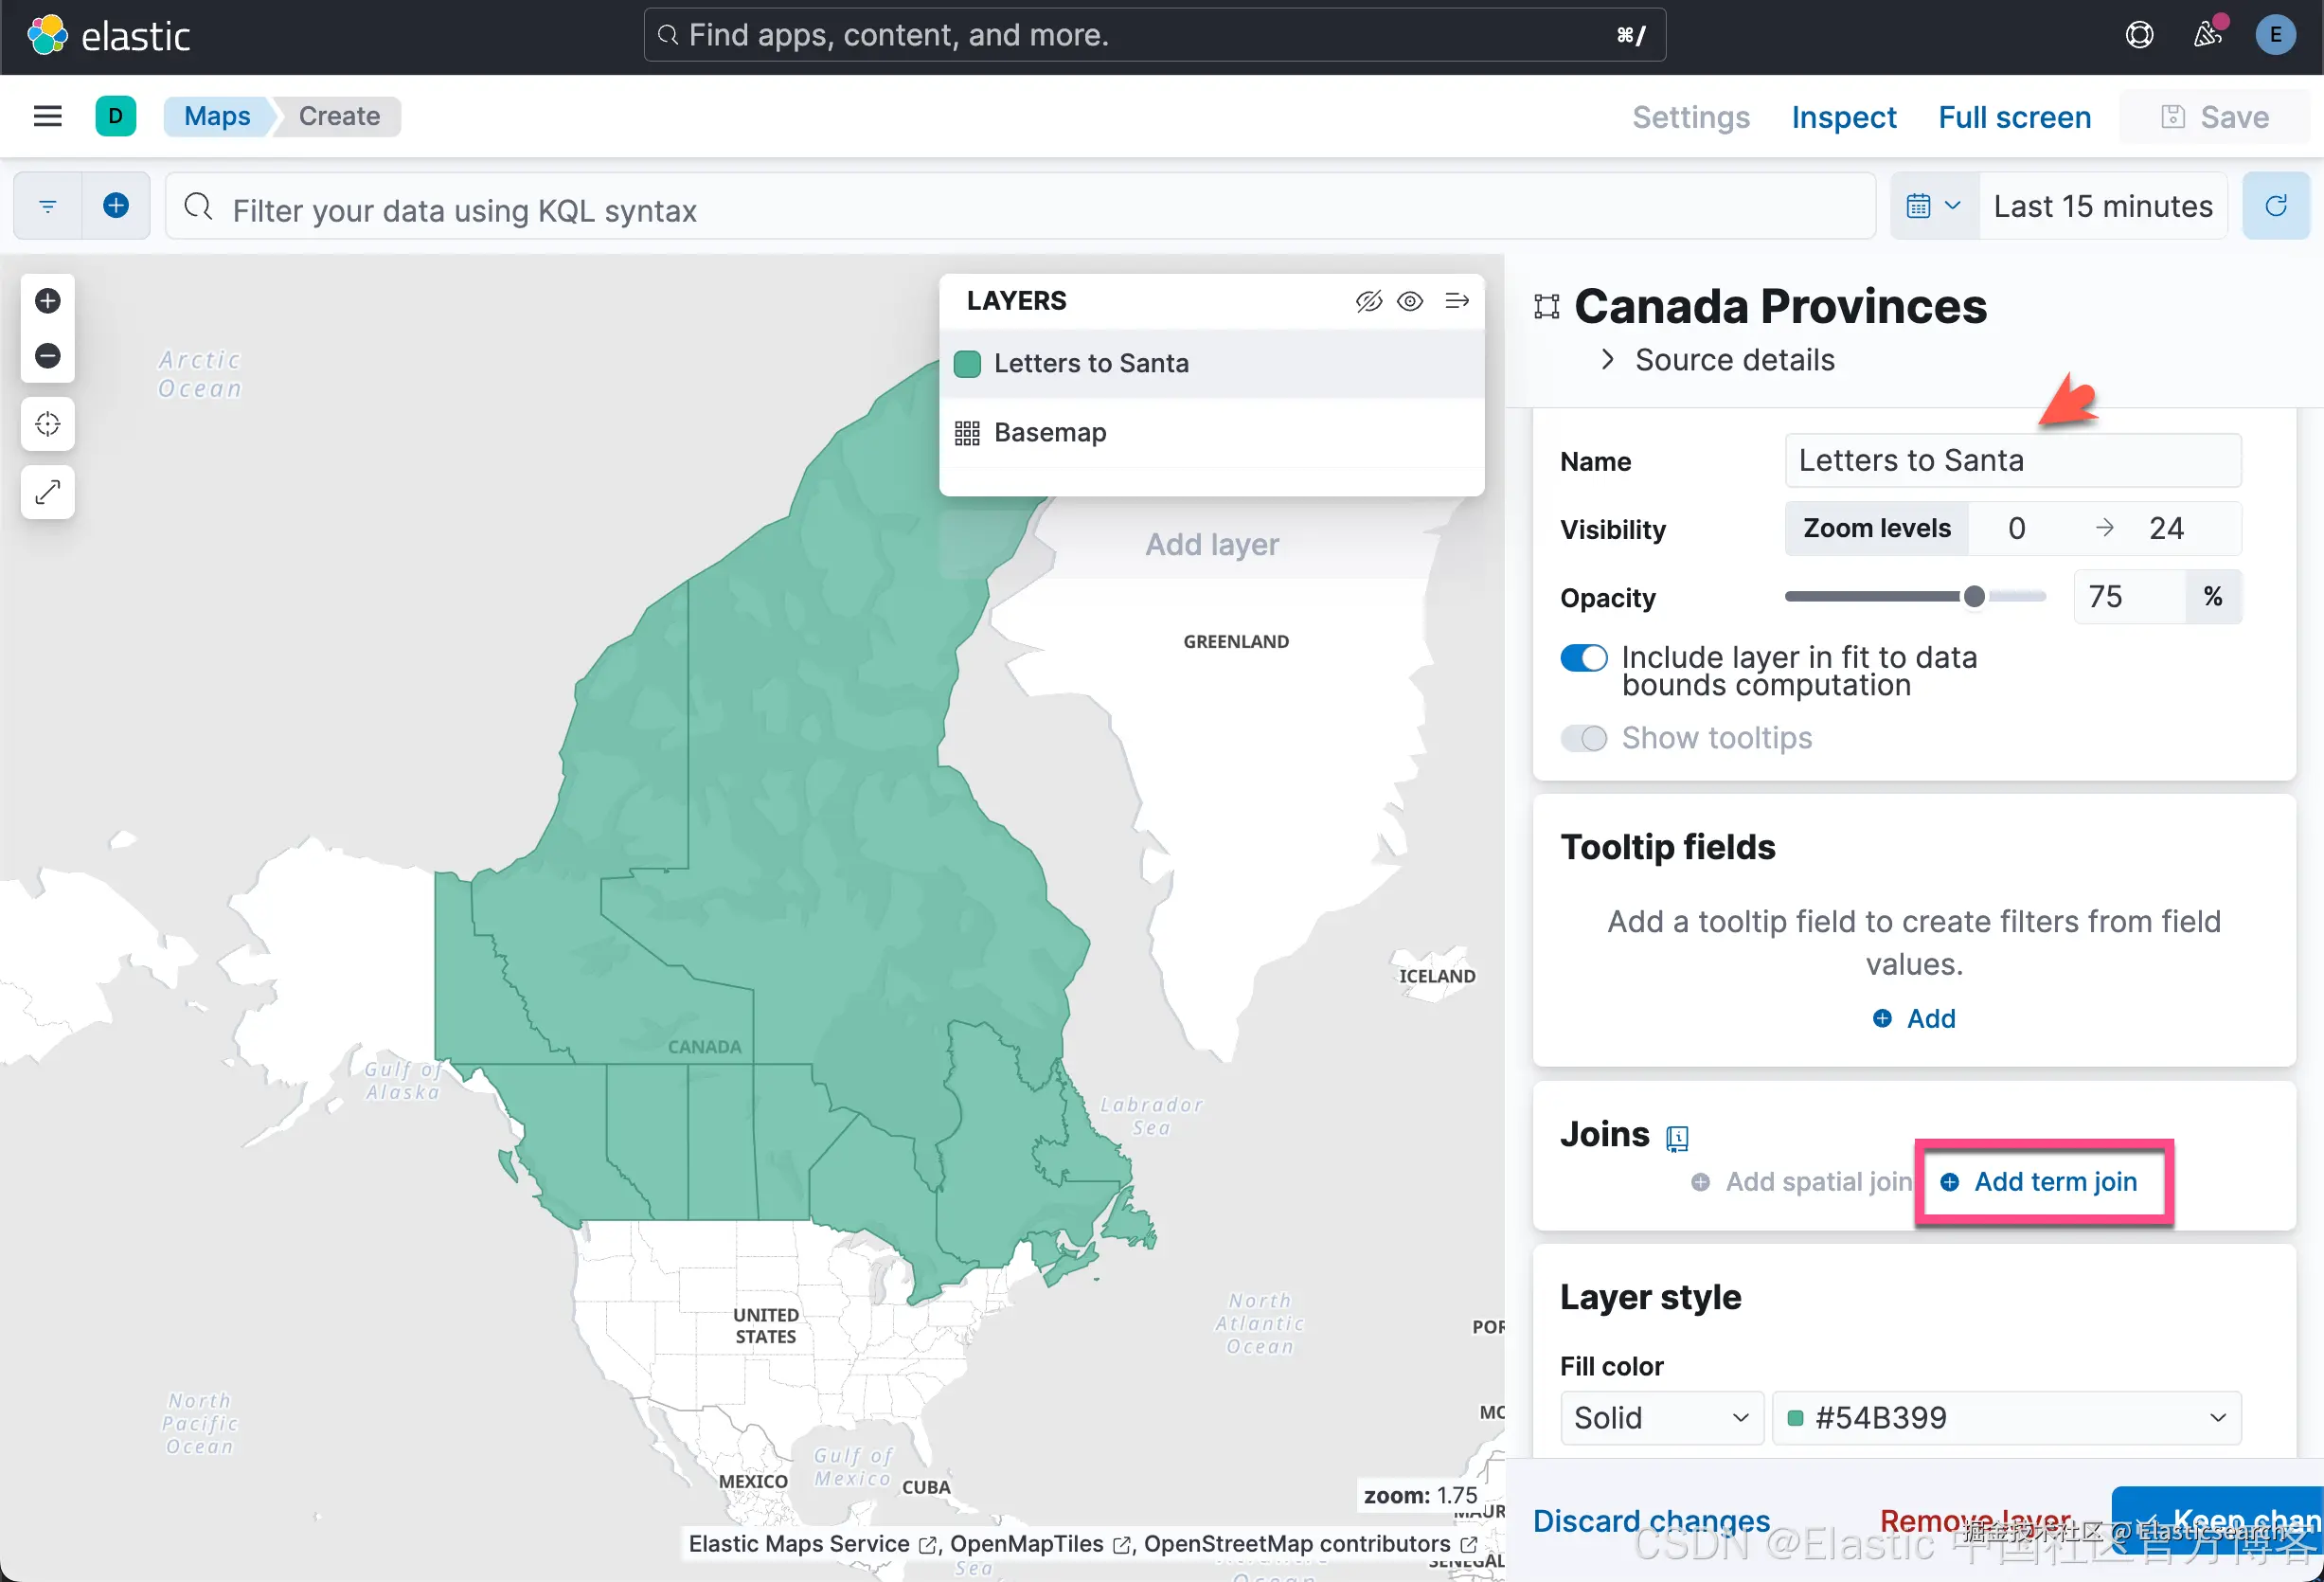Open the map tools expand icon
Viewport: 2324px width, 1582px height.
47,492
